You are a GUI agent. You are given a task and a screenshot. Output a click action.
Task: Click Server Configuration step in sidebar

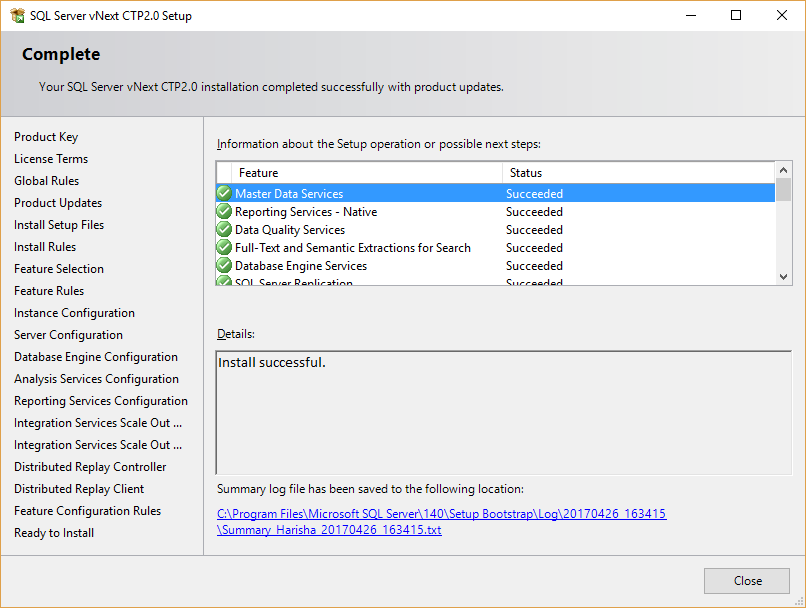pos(68,335)
